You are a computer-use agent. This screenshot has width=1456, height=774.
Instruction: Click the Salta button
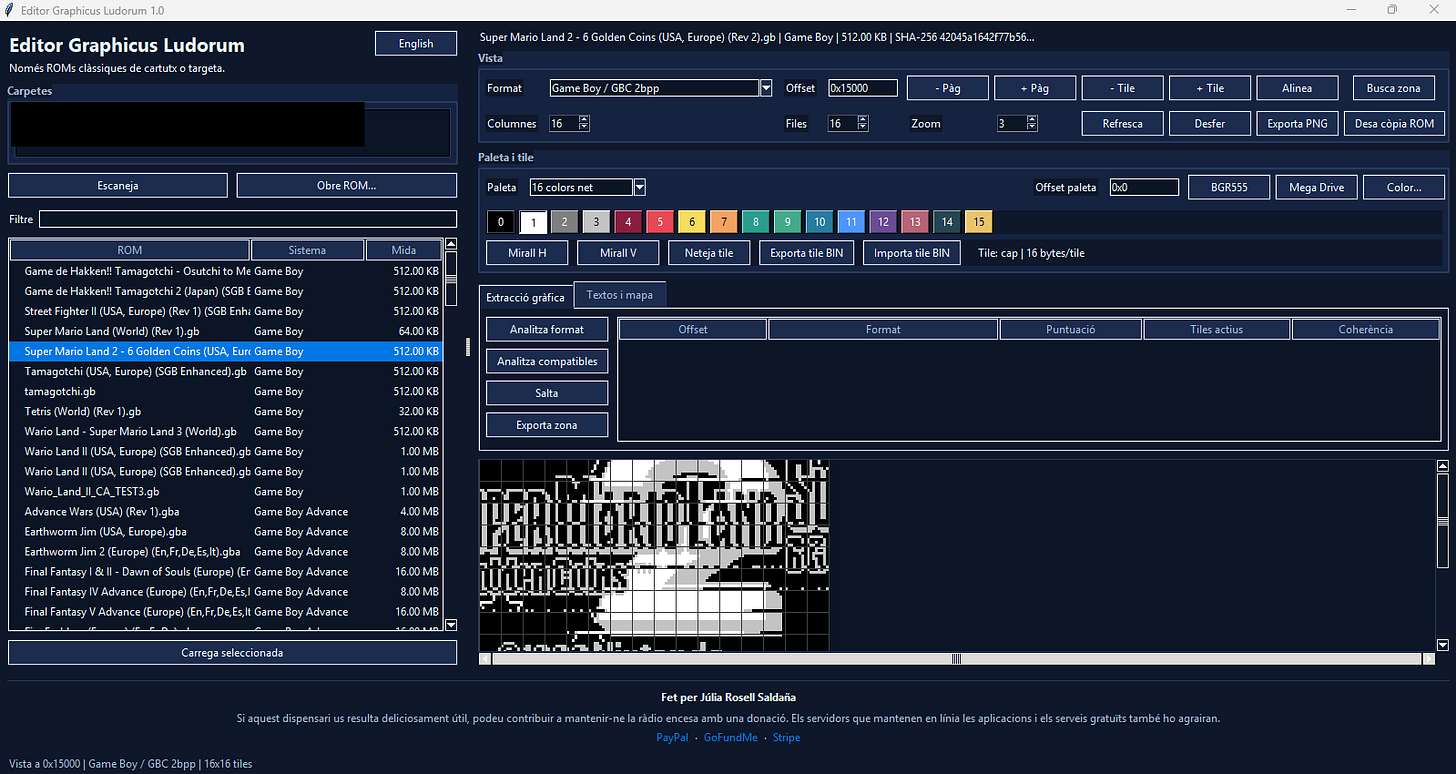tap(547, 393)
